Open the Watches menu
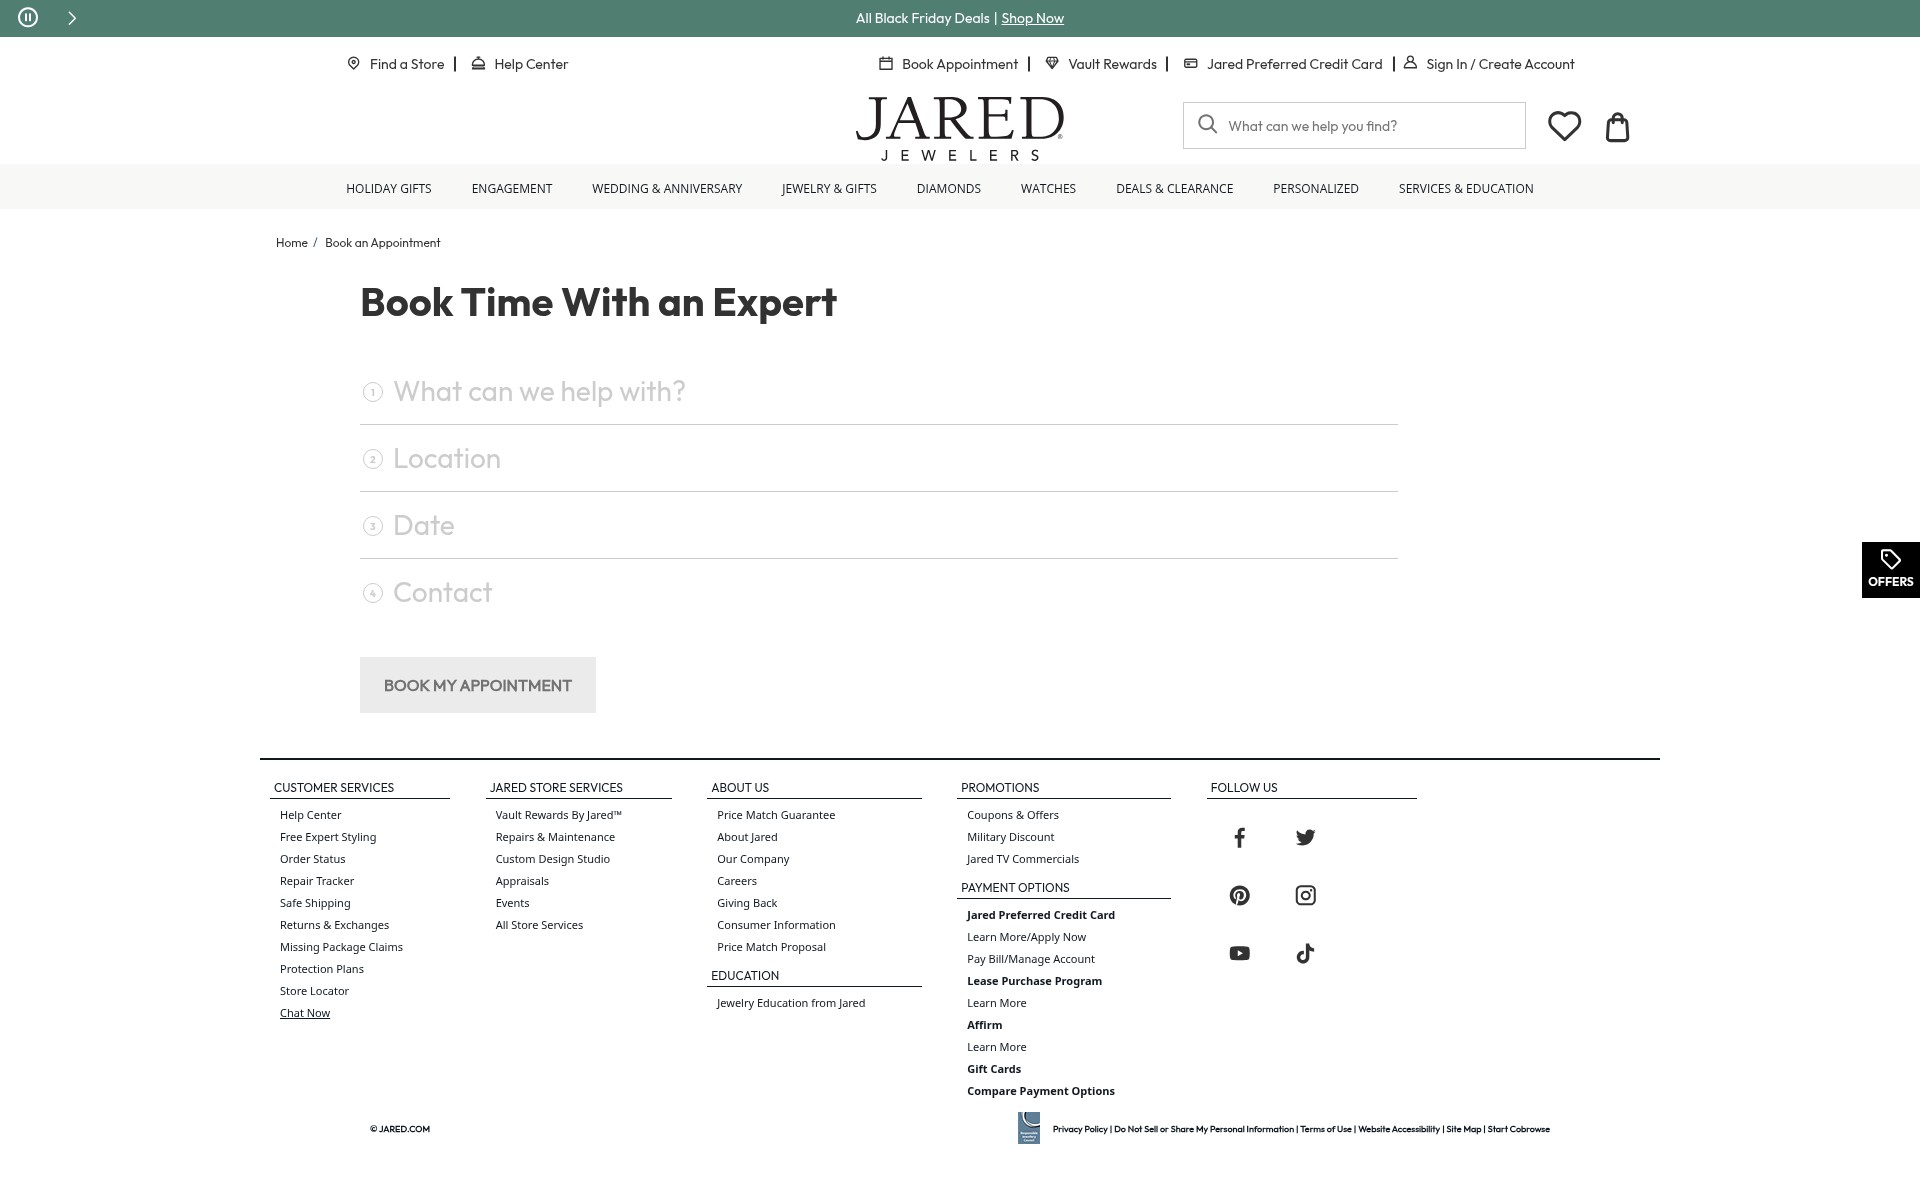The height and width of the screenshot is (1177, 1920). point(1048,188)
